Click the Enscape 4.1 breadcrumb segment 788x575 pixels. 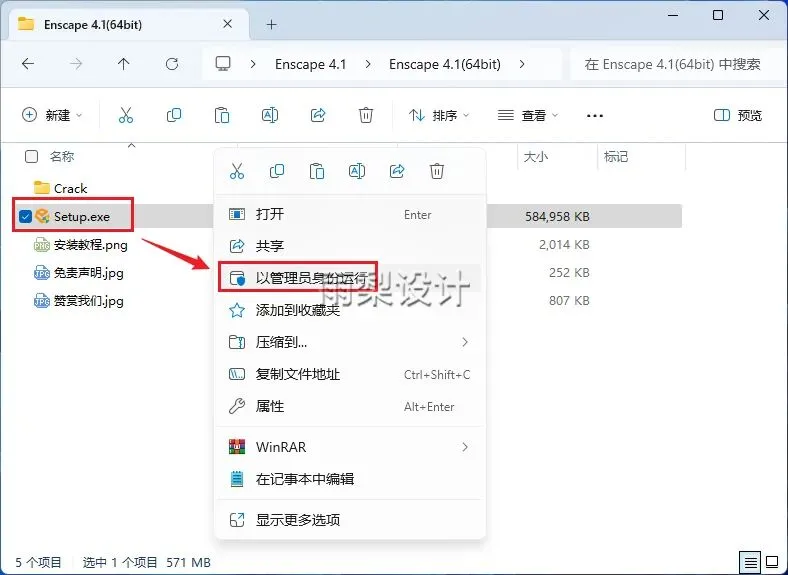click(x=311, y=64)
